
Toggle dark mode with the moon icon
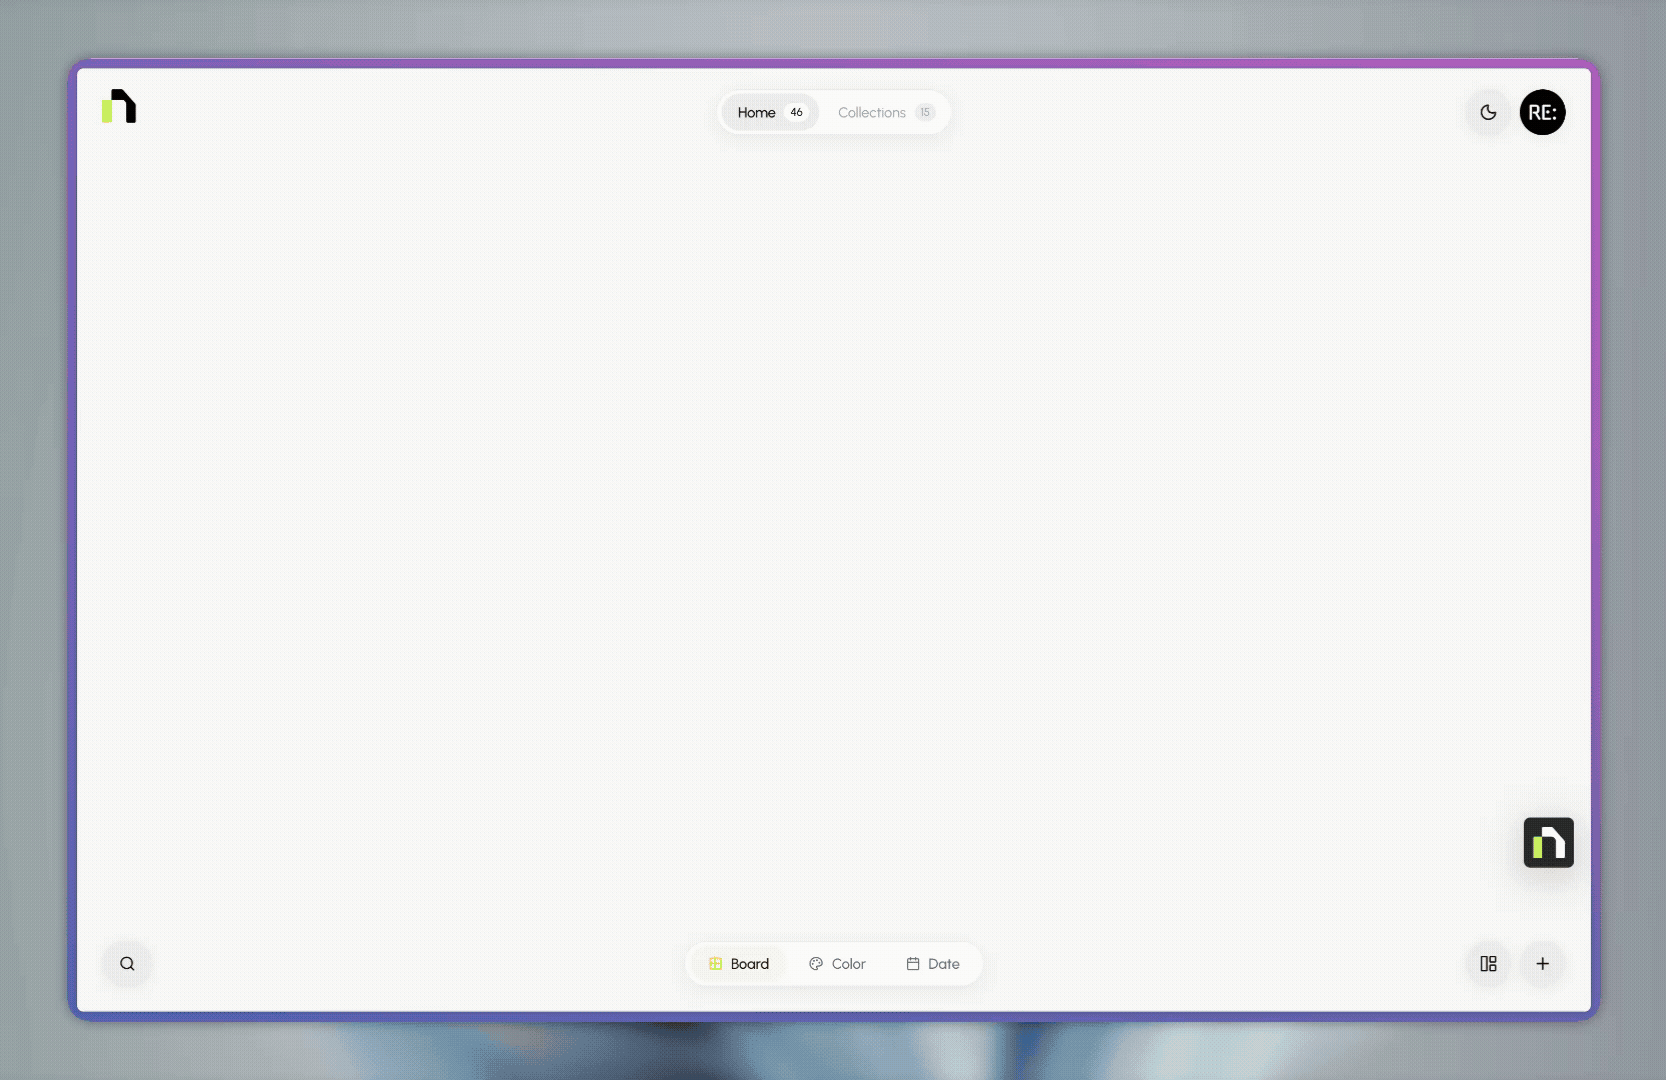(1489, 112)
